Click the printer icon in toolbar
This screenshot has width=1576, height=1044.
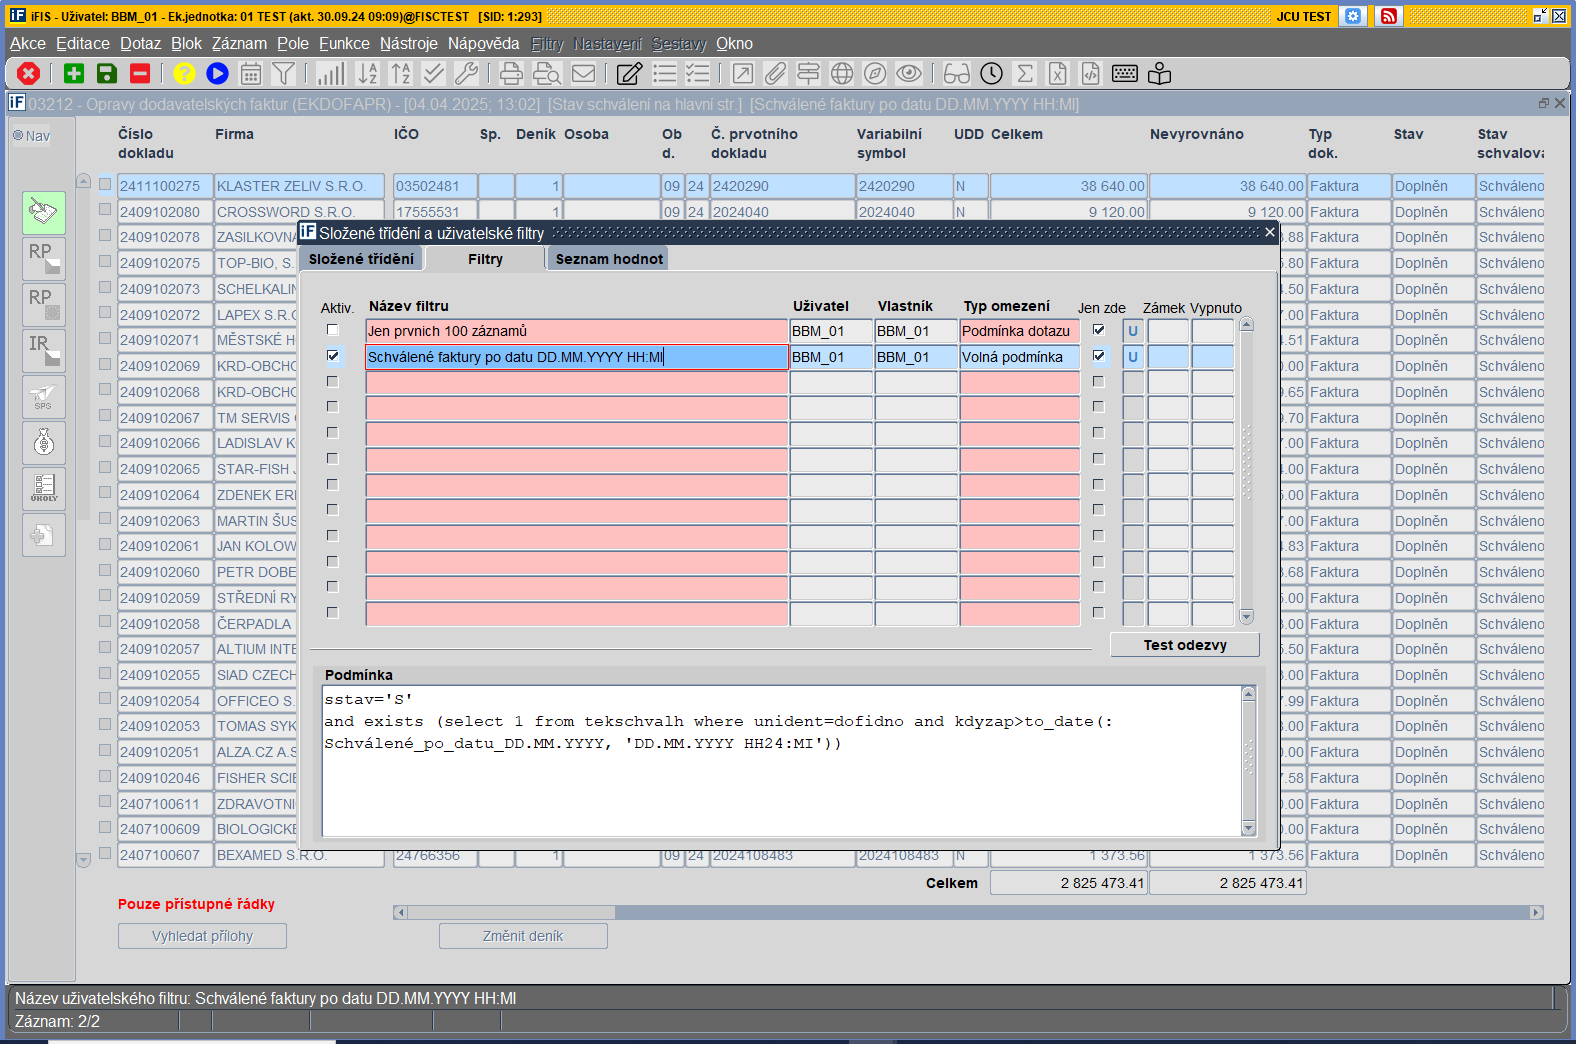(x=511, y=73)
